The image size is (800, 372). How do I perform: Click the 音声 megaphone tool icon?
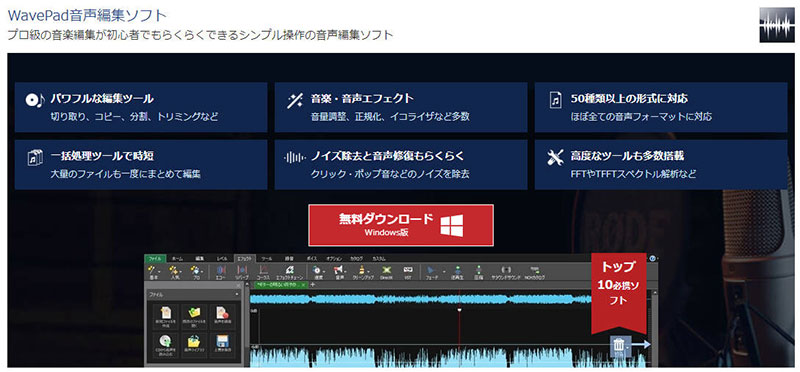click(338, 271)
